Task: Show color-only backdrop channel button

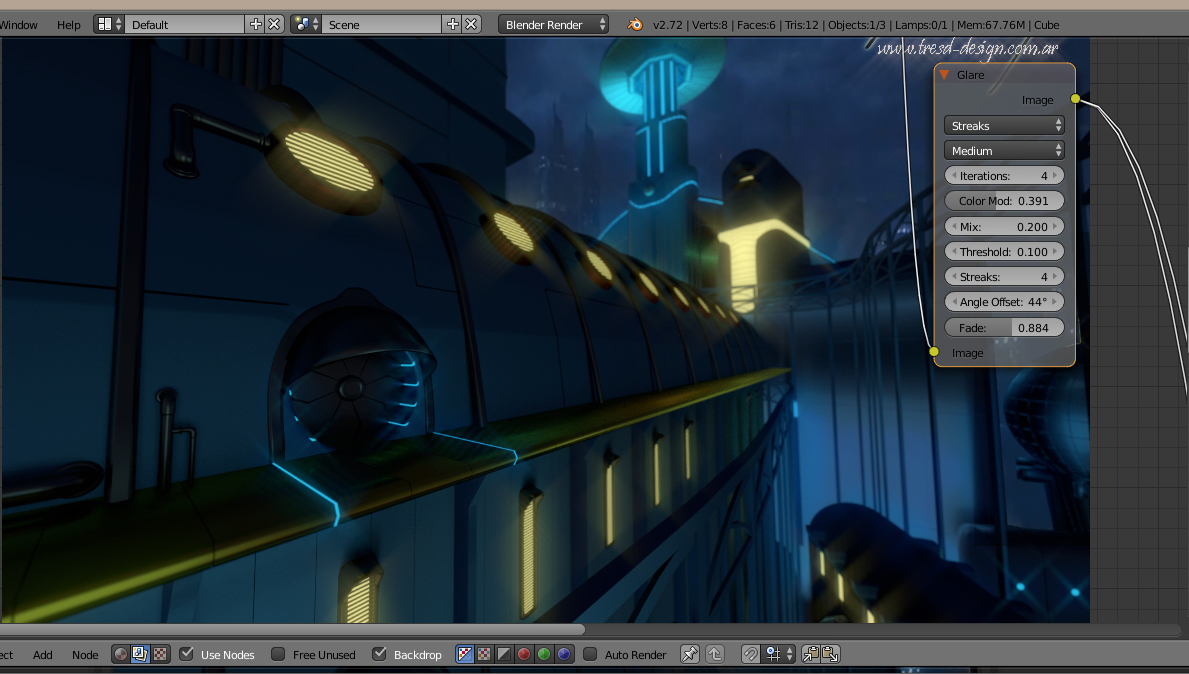Action: (x=485, y=654)
